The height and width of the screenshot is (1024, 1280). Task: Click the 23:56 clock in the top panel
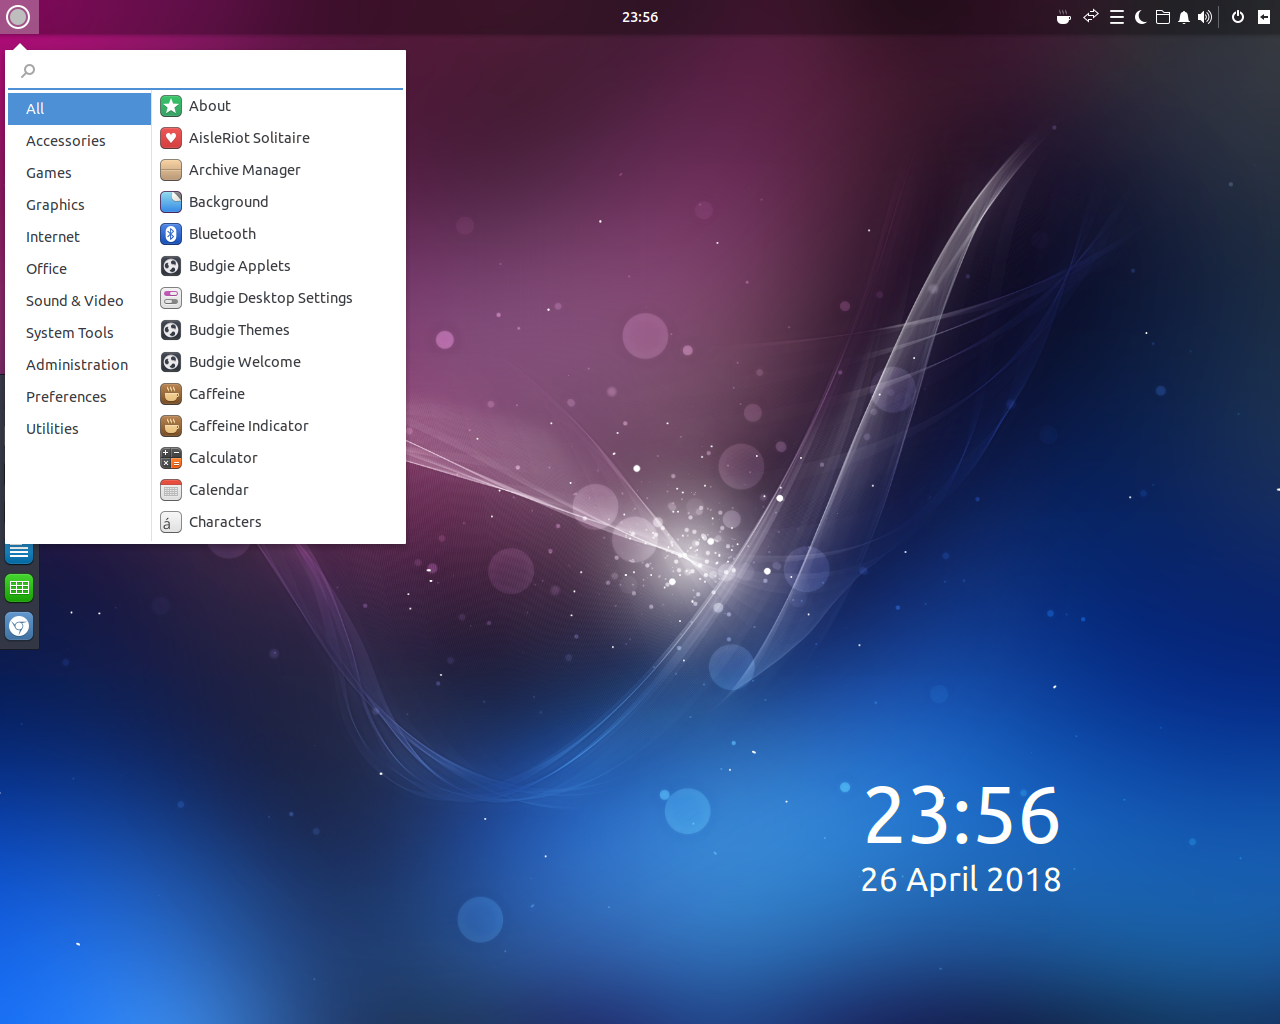point(640,17)
